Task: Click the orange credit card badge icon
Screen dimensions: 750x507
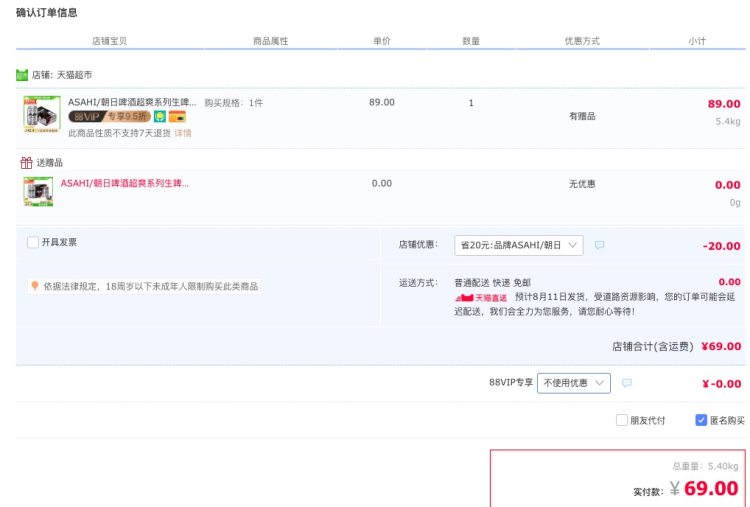Action: [177, 116]
